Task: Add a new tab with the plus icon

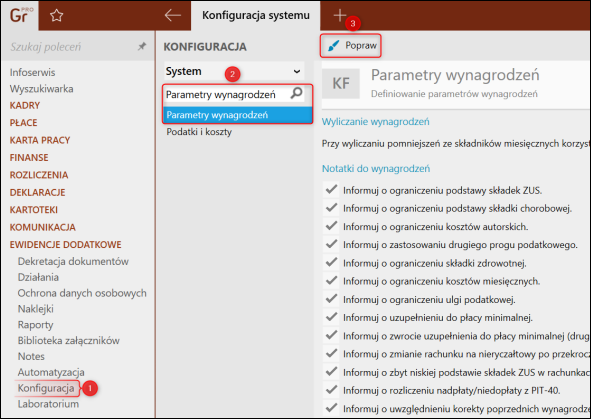Action: click(340, 15)
